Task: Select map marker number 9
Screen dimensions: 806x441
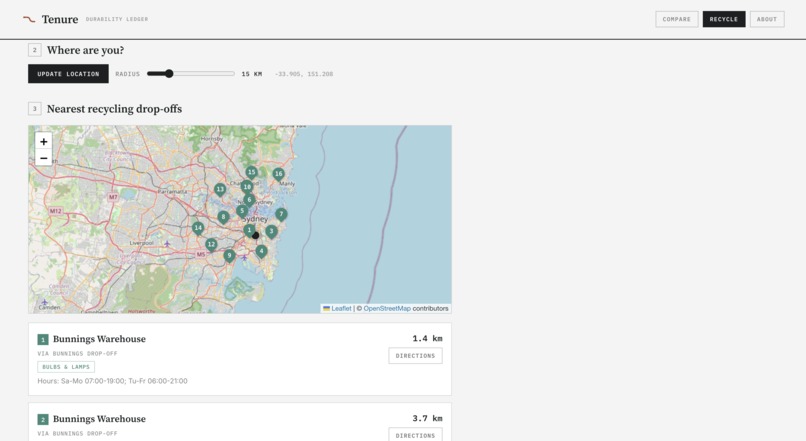Action: coord(229,255)
